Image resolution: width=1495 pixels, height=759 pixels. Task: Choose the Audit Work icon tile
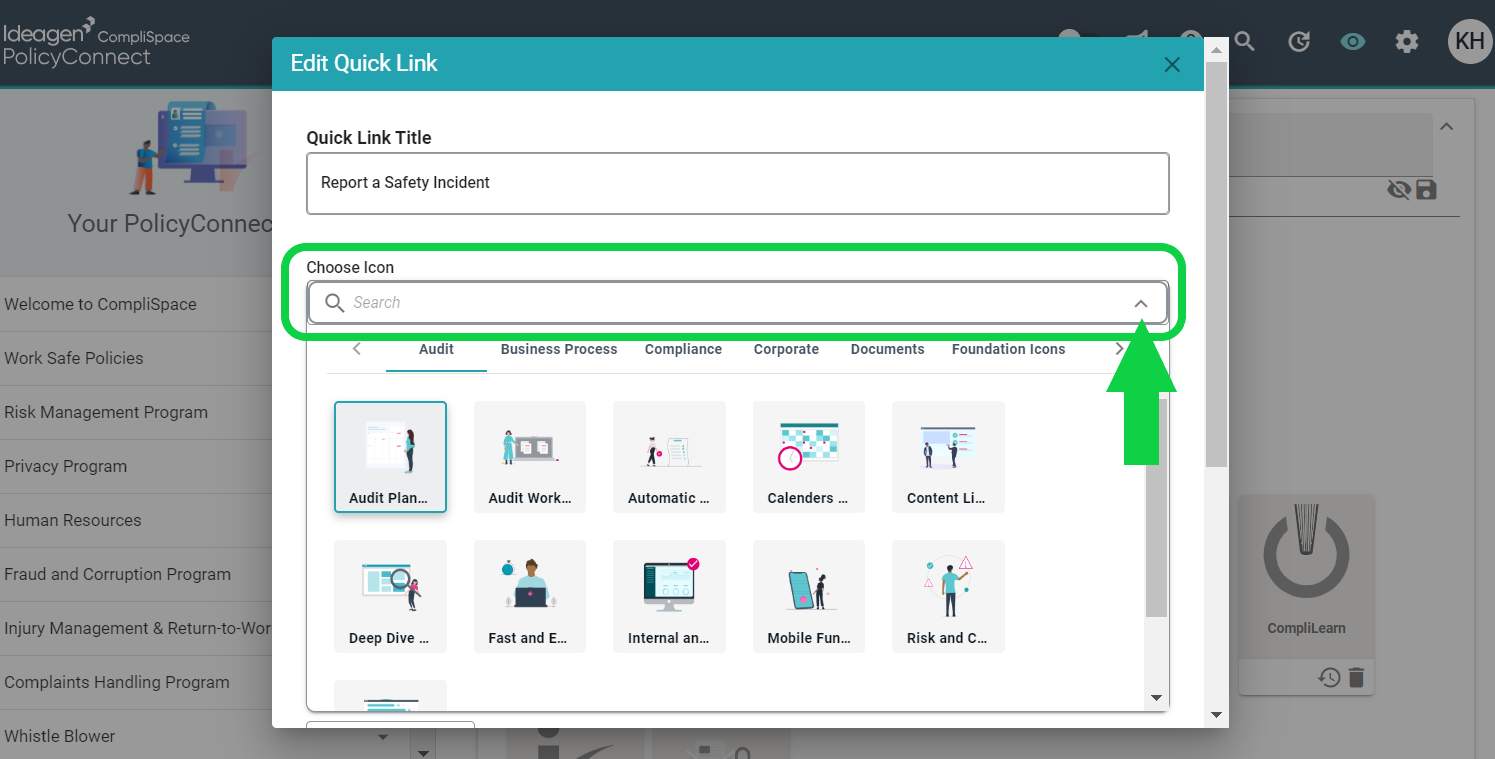click(530, 457)
